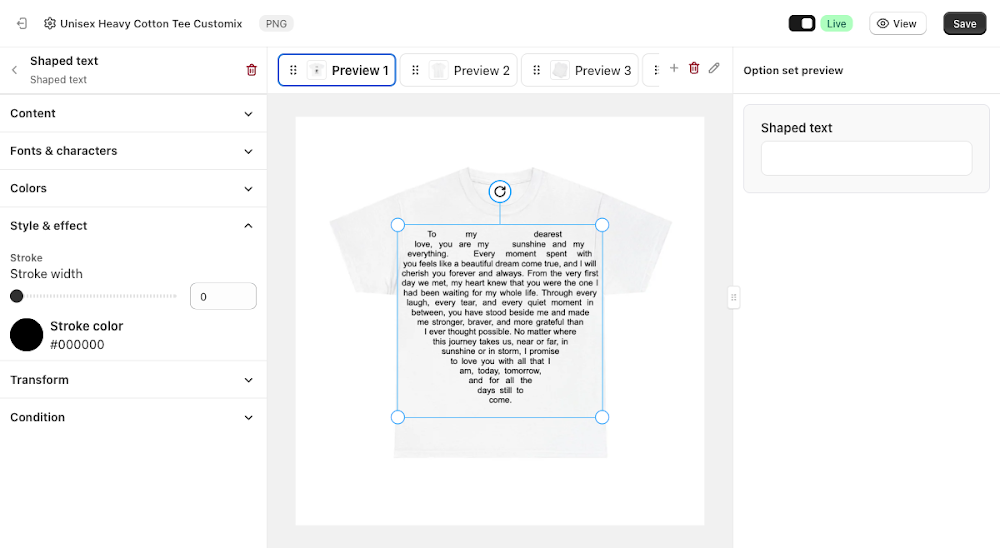Click the Shaped text layer title
1000x548 pixels.
[x=64, y=61]
